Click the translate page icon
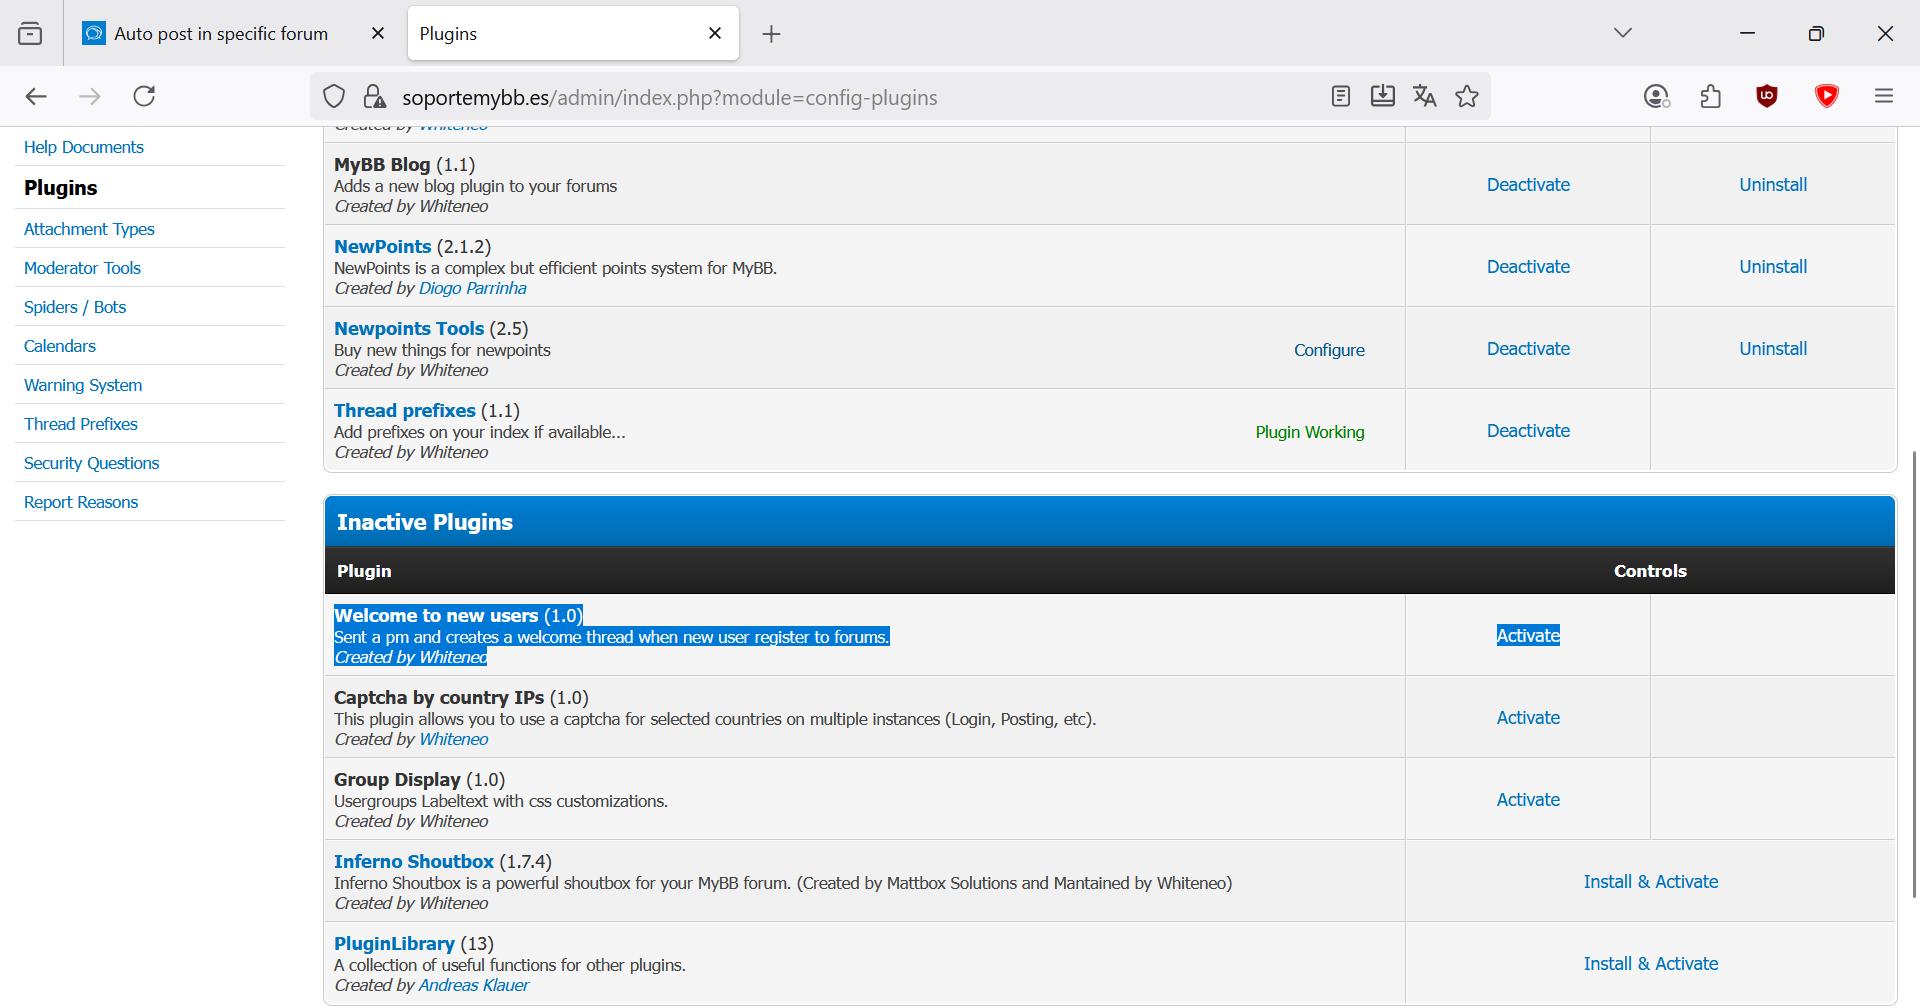Viewport: 1920px width, 1008px height. click(x=1424, y=96)
